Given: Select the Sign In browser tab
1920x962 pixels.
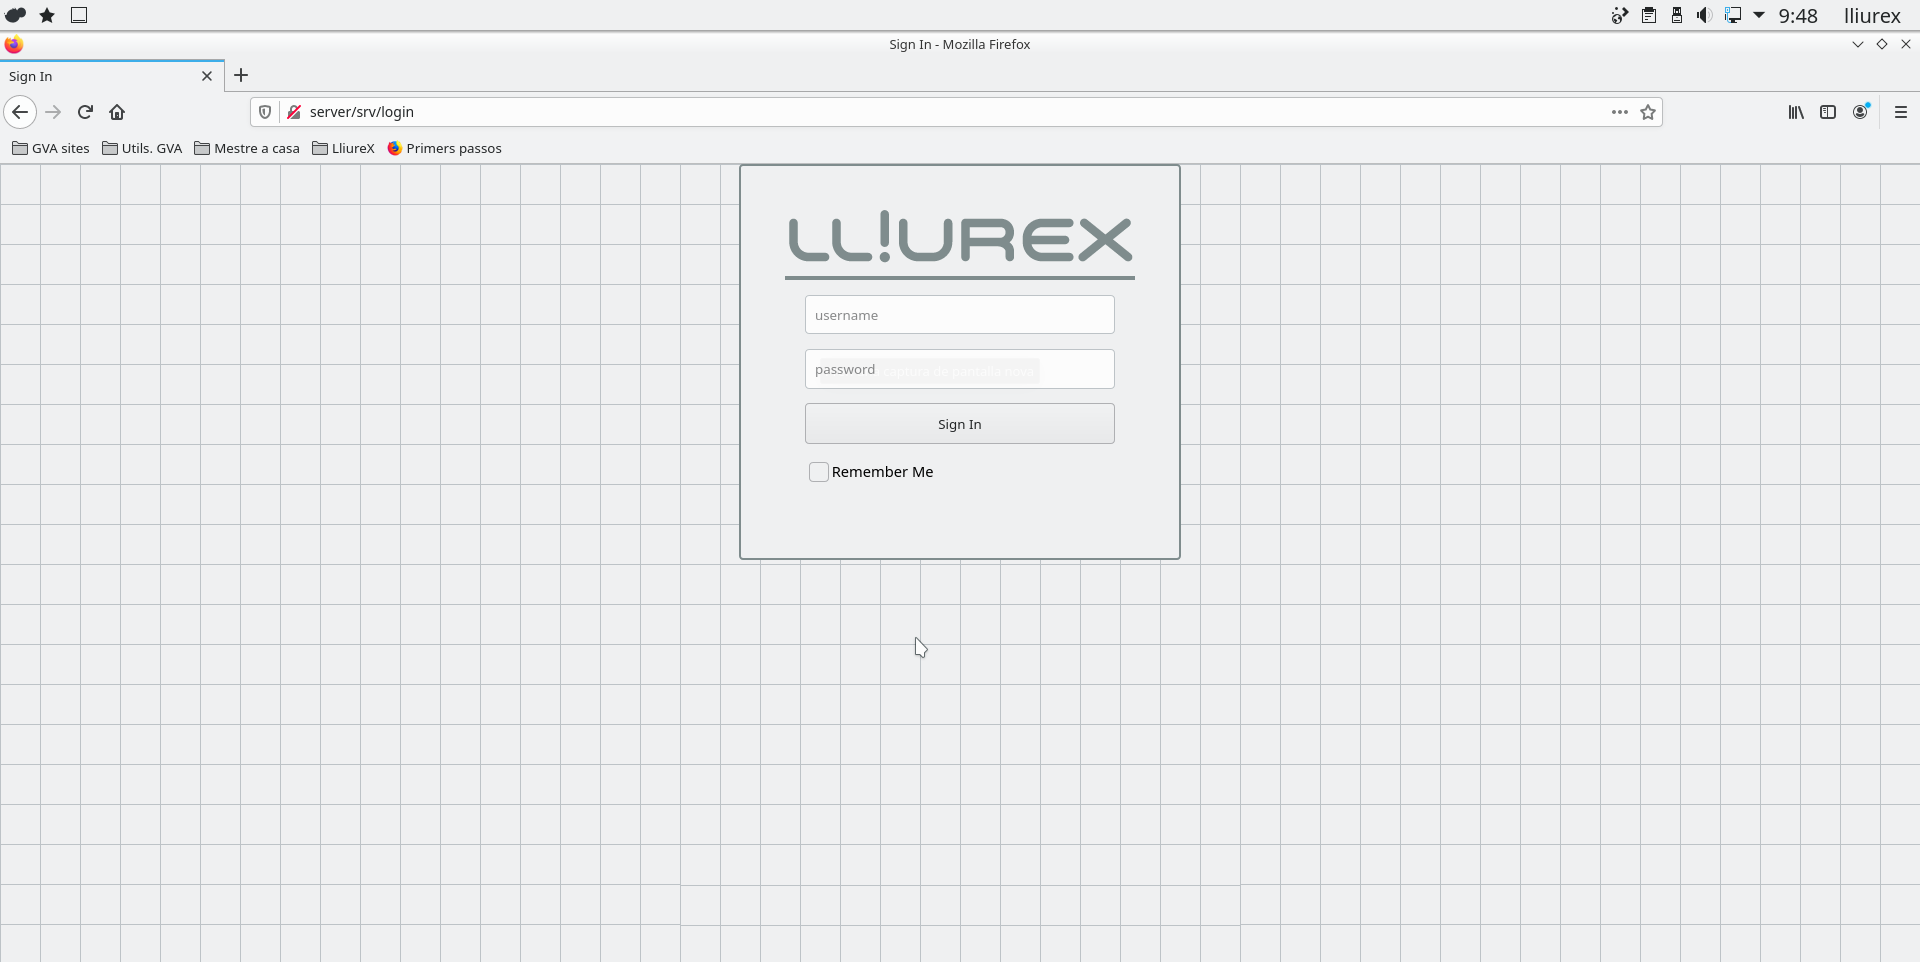Looking at the screenshot, I should 100,76.
